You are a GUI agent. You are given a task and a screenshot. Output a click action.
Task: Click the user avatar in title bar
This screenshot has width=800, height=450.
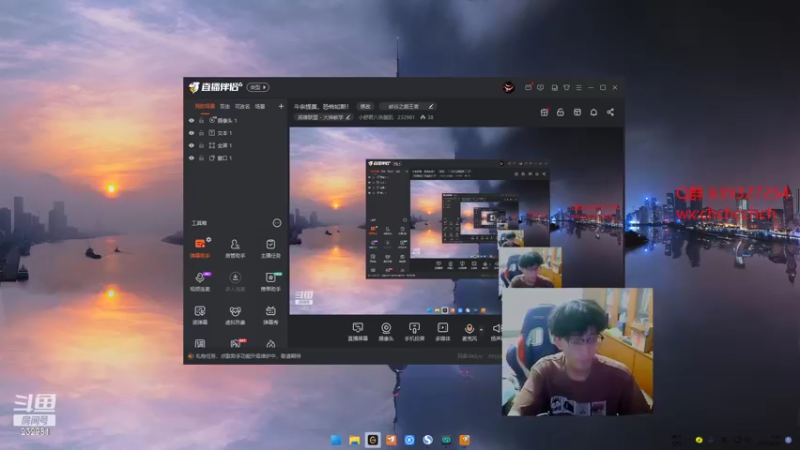[508, 87]
